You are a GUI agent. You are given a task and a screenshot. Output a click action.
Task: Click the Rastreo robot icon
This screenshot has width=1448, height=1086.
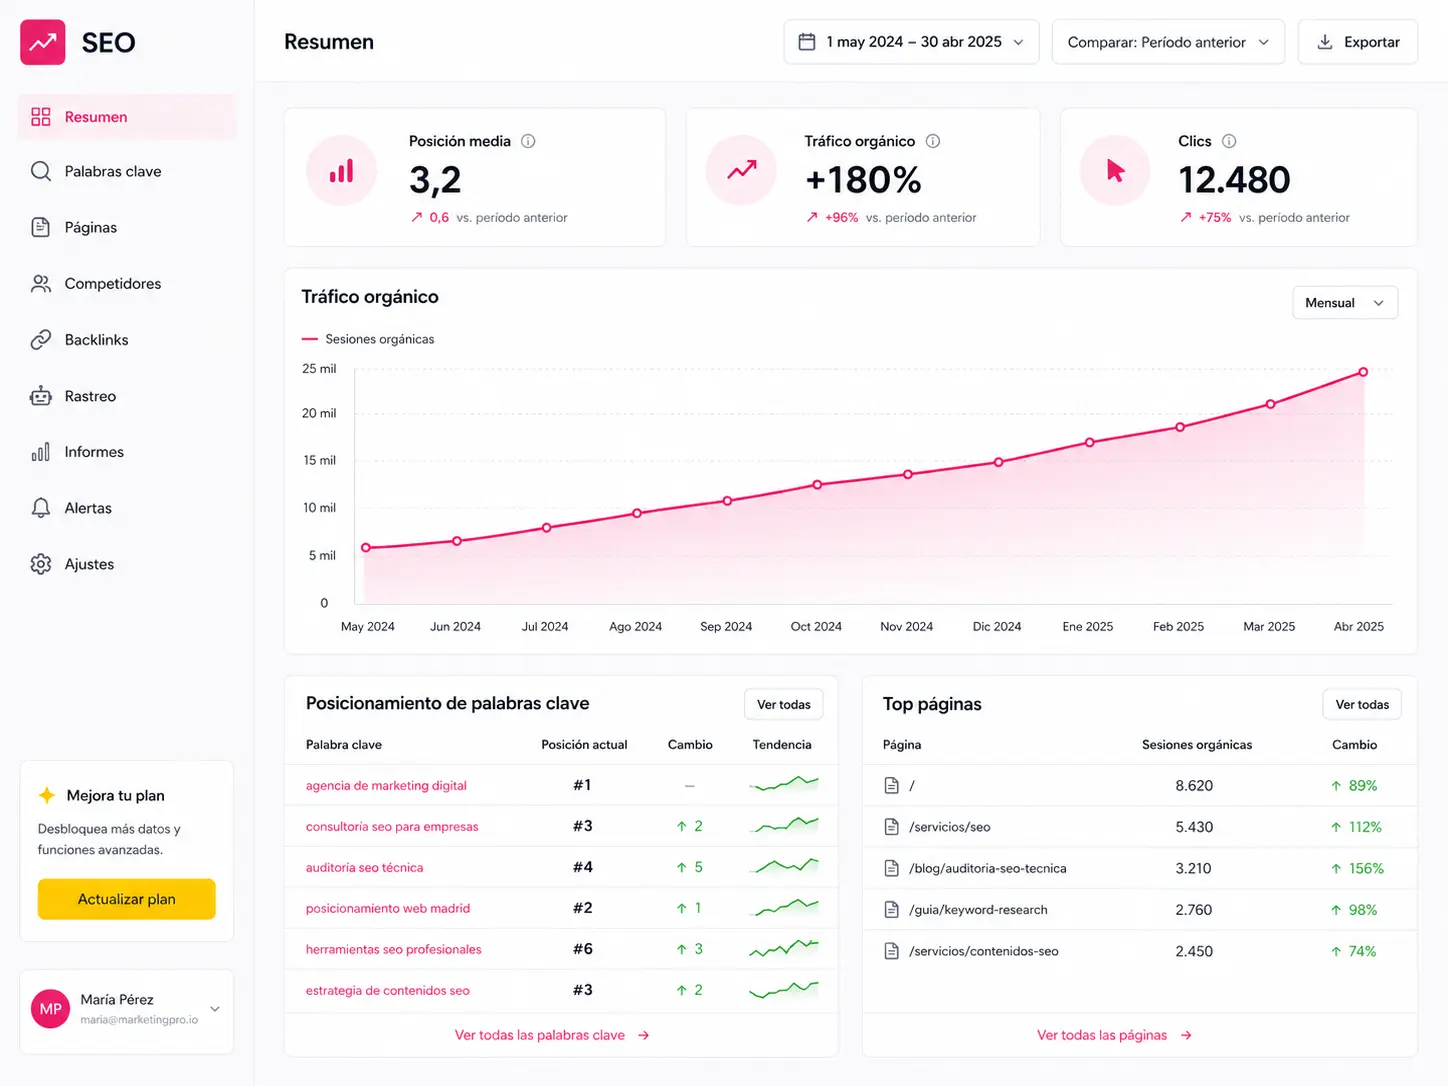(41, 396)
